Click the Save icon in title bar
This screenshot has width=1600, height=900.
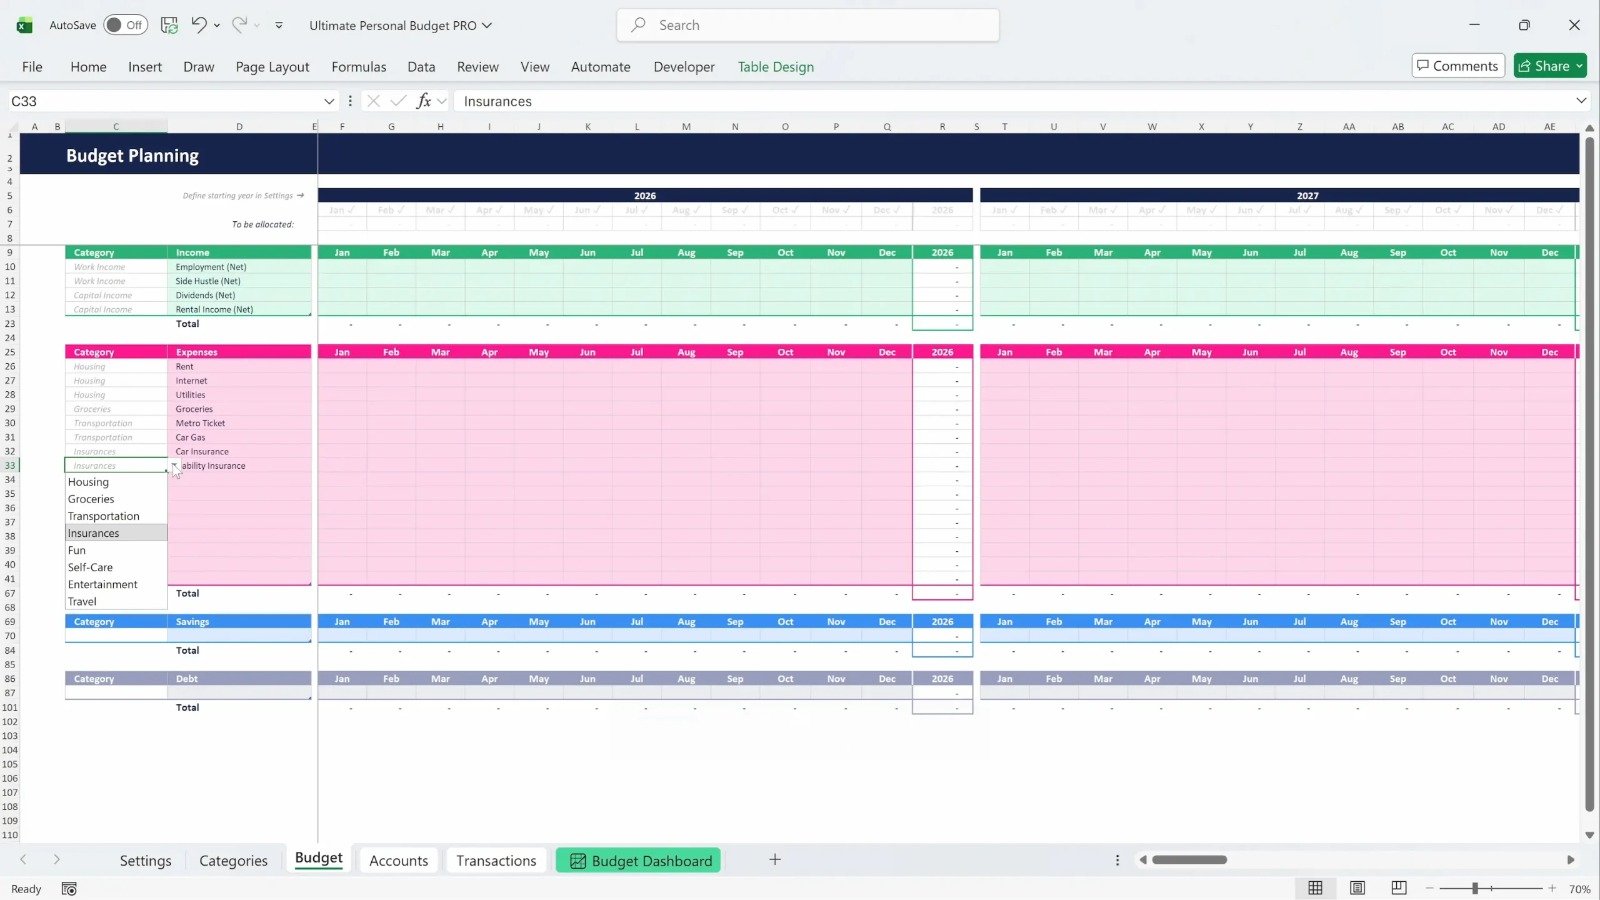169,25
